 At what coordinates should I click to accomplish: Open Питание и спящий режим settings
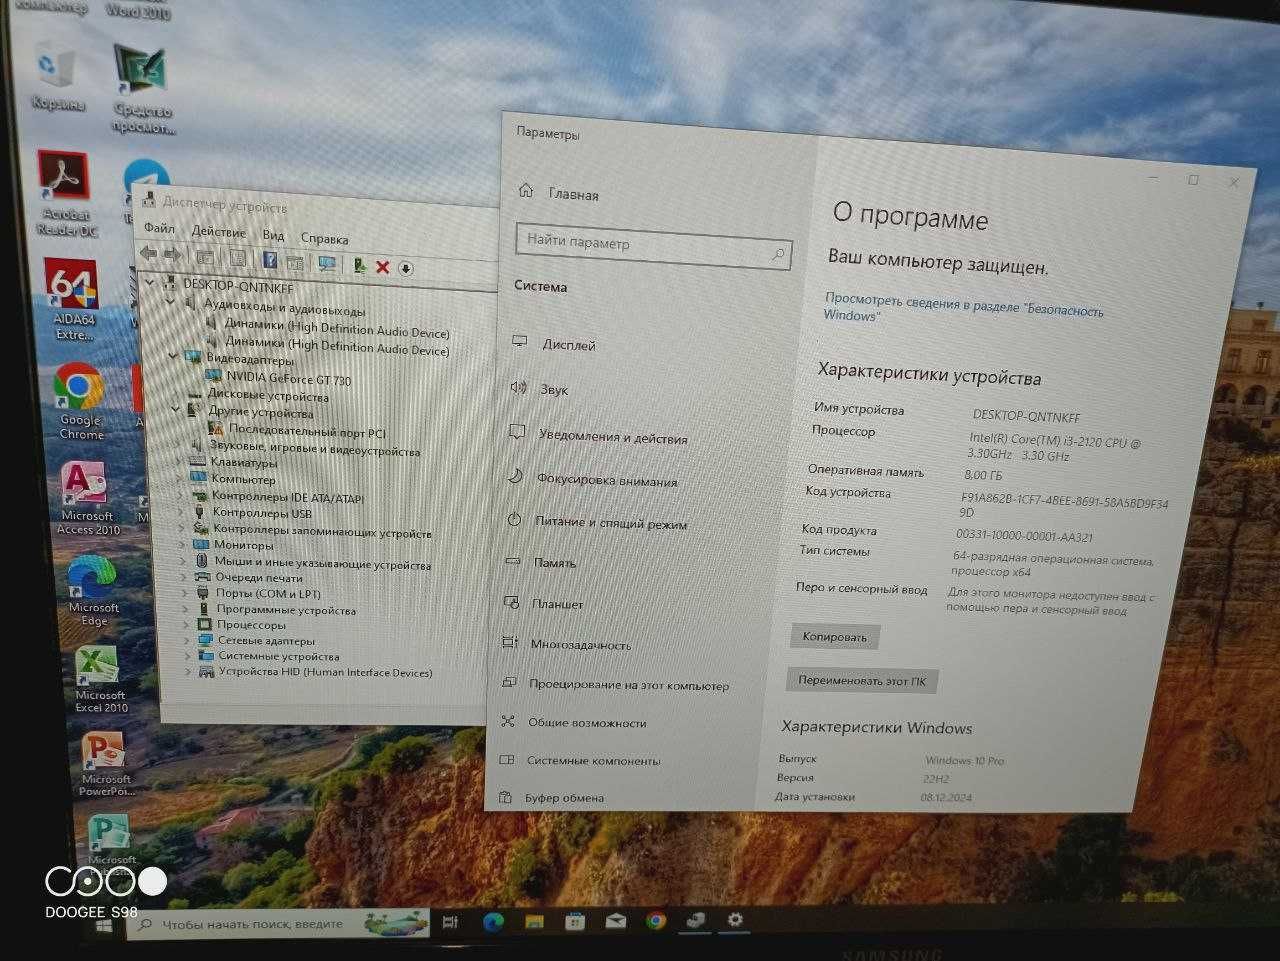tap(610, 522)
